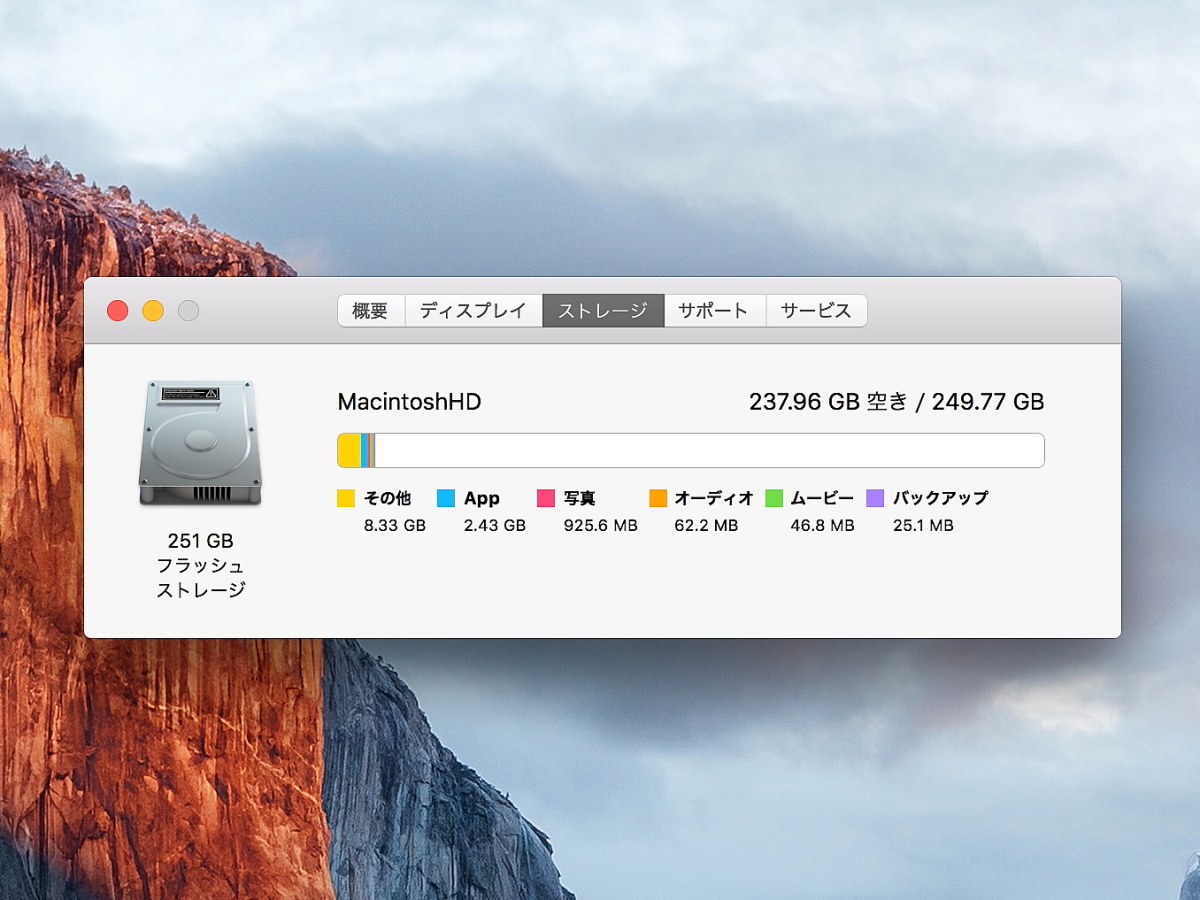Click the バックアップ category label
1200x900 pixels.
[x=940, y=498]
